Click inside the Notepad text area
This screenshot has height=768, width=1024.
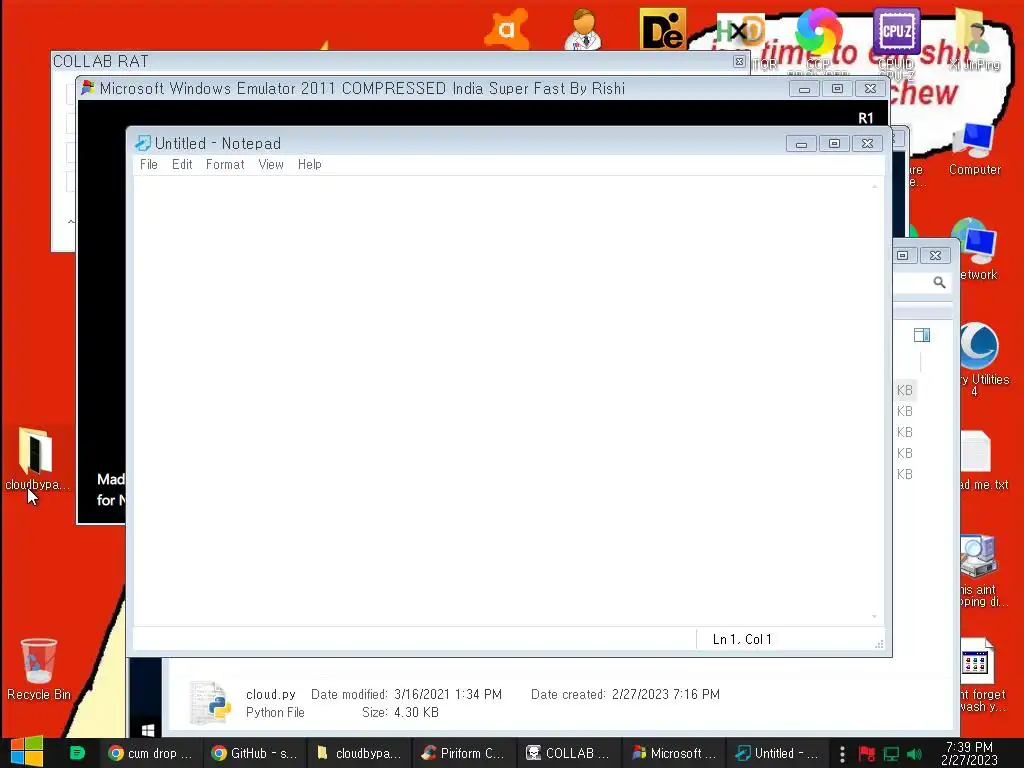[x=503, y=400]
